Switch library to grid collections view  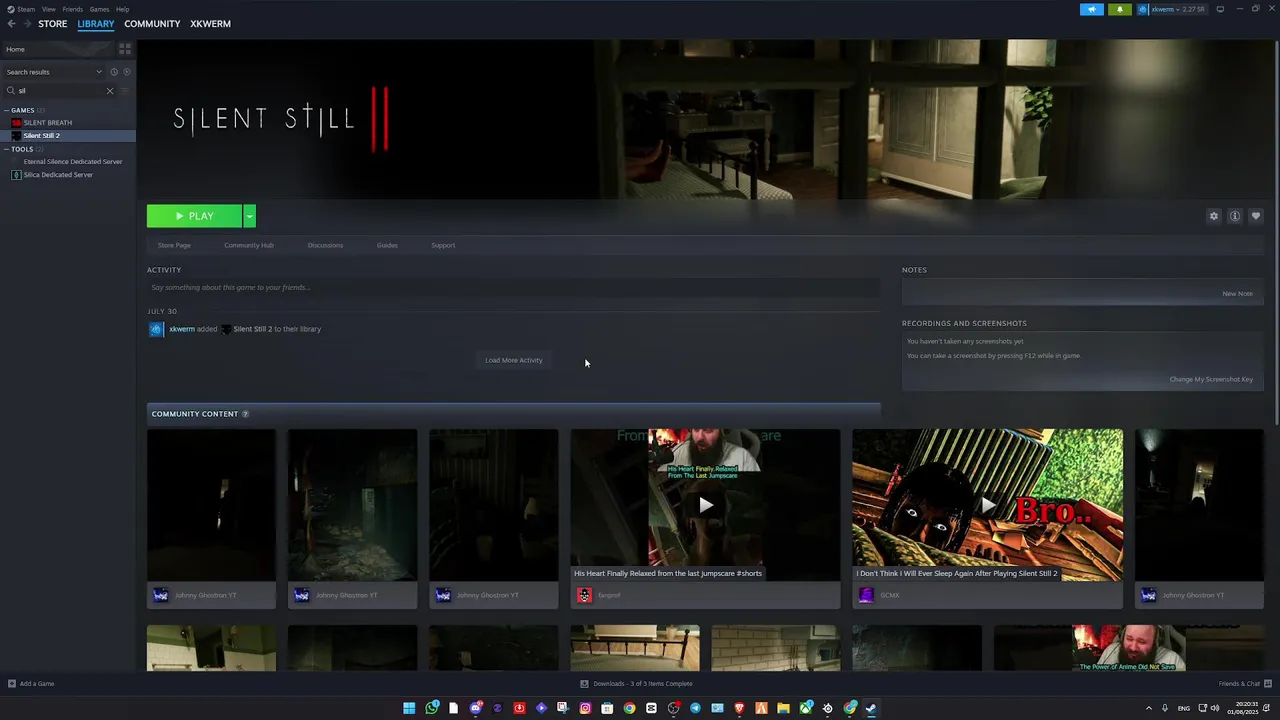(x=125, y=49)
